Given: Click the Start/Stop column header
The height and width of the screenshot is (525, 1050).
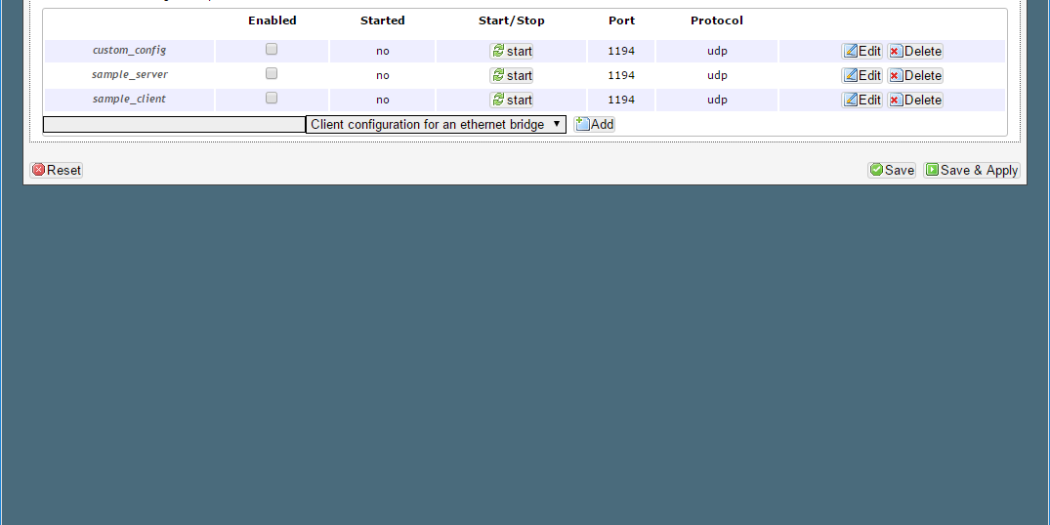Looking at the screenshot, I should pyautogui.click(x=511, y=20).
